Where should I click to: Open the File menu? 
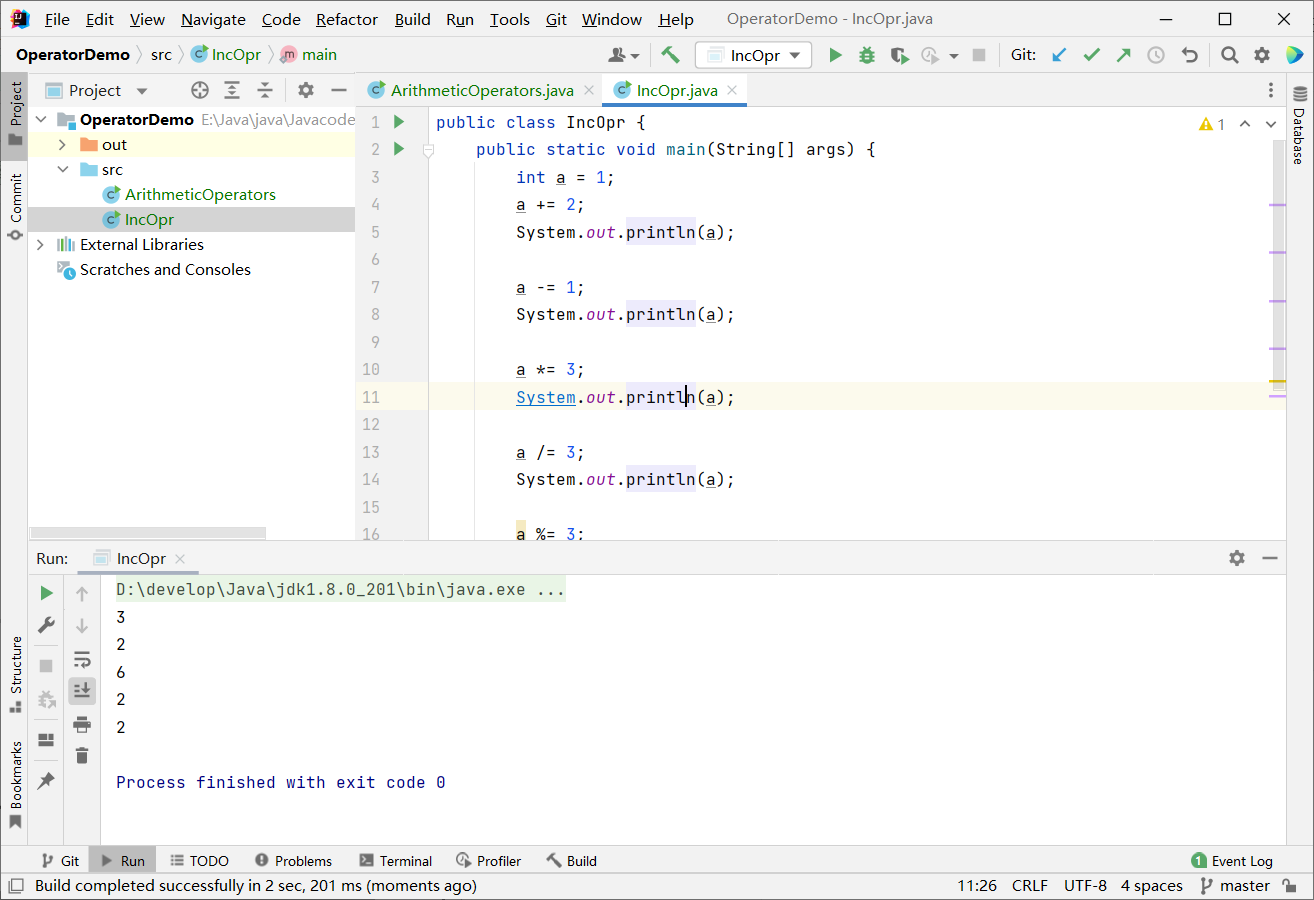click(57, 19)
